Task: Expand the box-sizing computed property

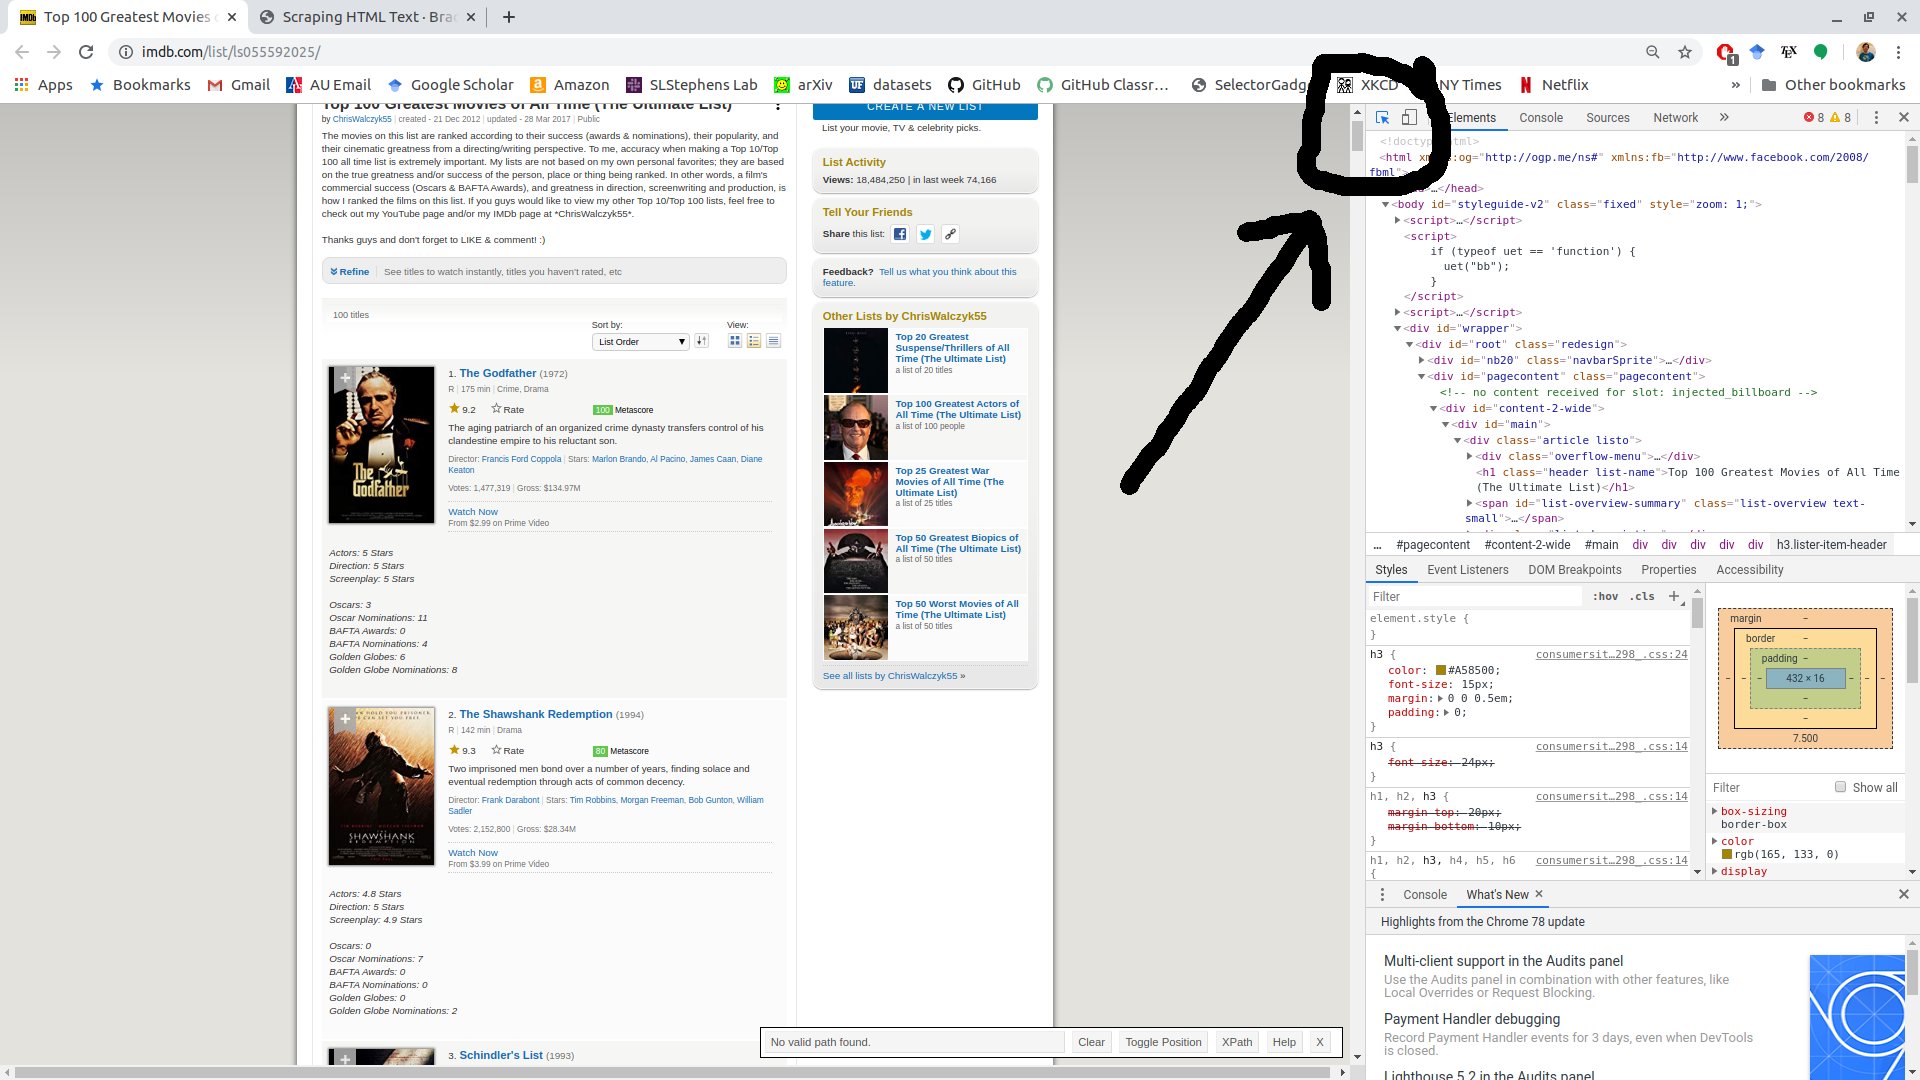Action: pyautogui.click(x=1715, y=811)
